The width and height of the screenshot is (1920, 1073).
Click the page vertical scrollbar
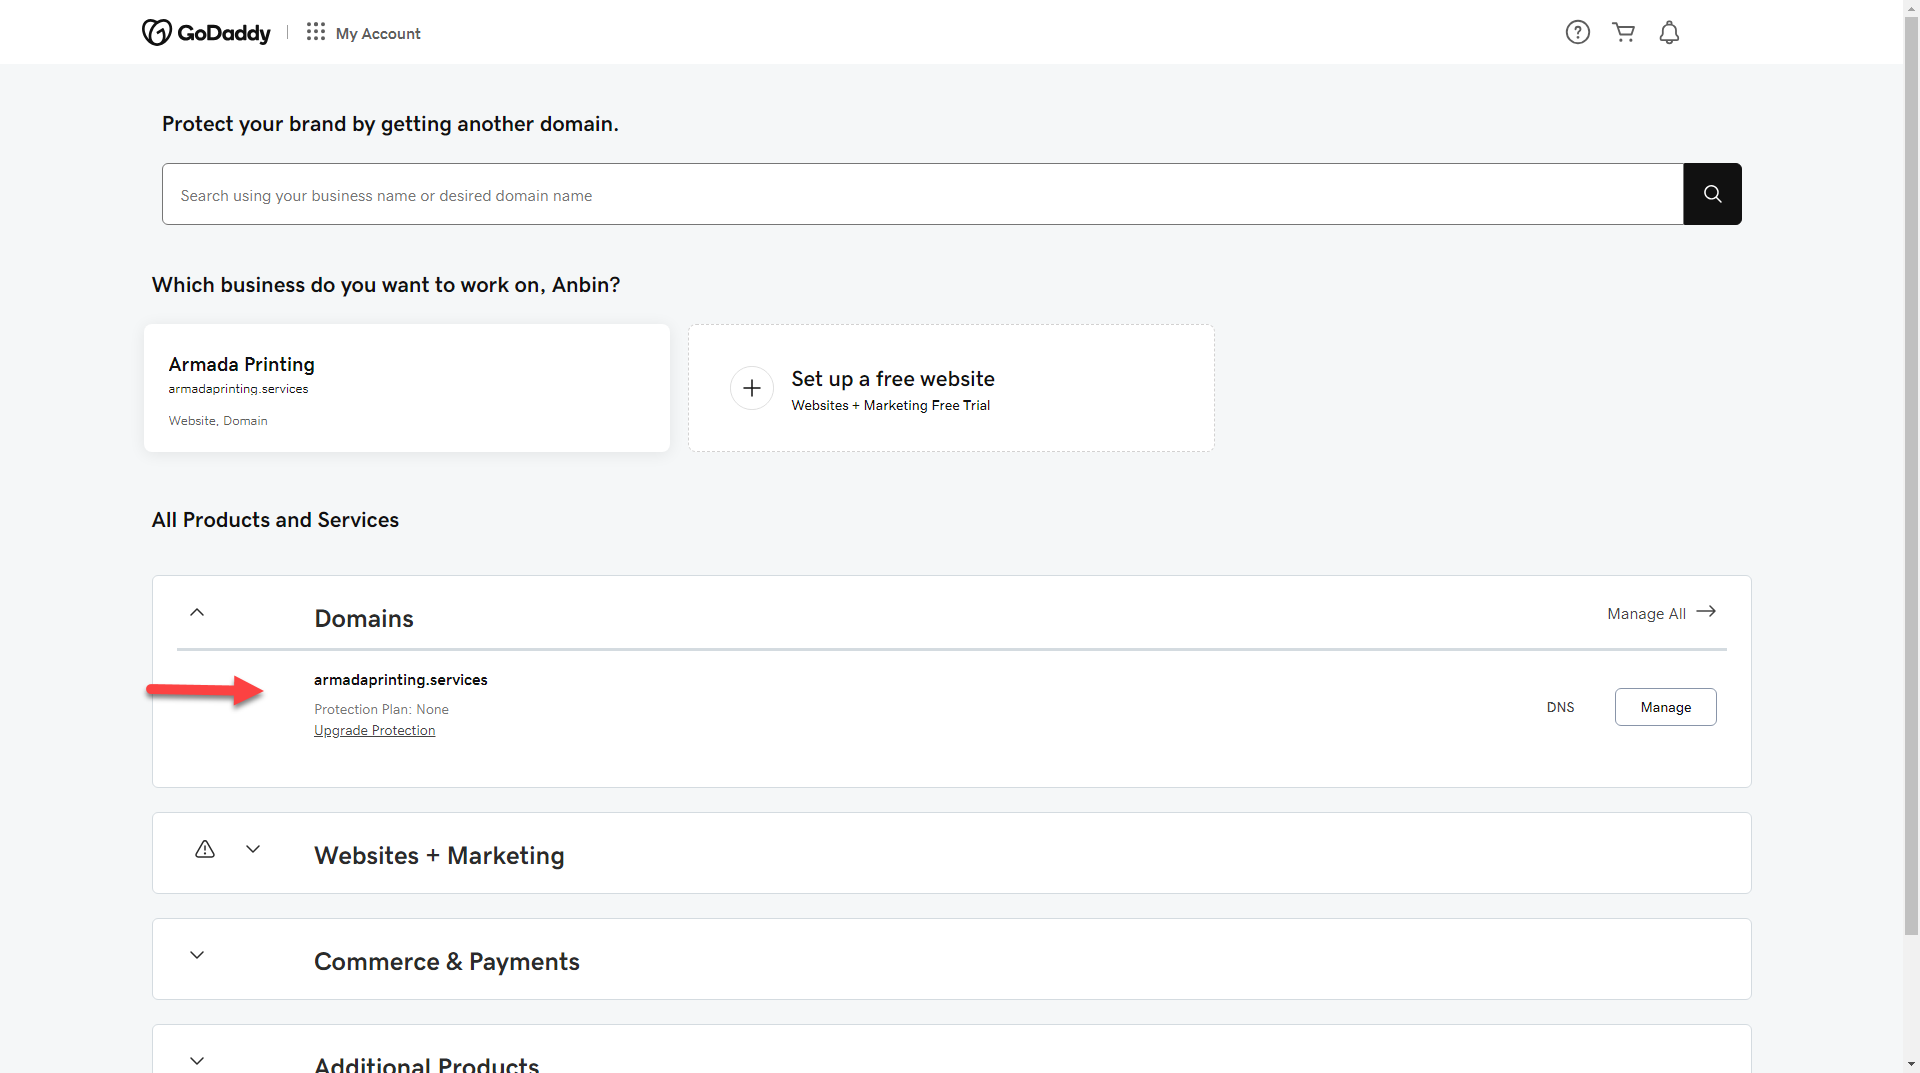1911,475
